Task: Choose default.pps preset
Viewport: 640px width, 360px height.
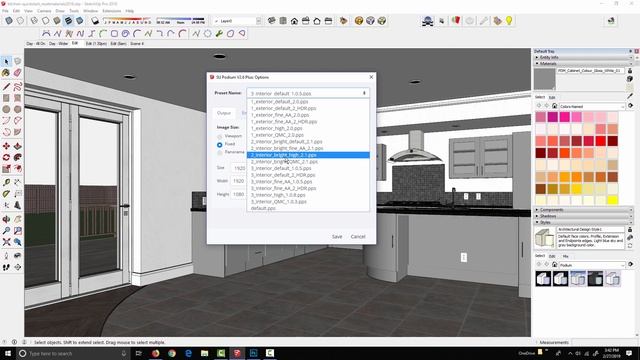Action: click(x=308, y=208)
